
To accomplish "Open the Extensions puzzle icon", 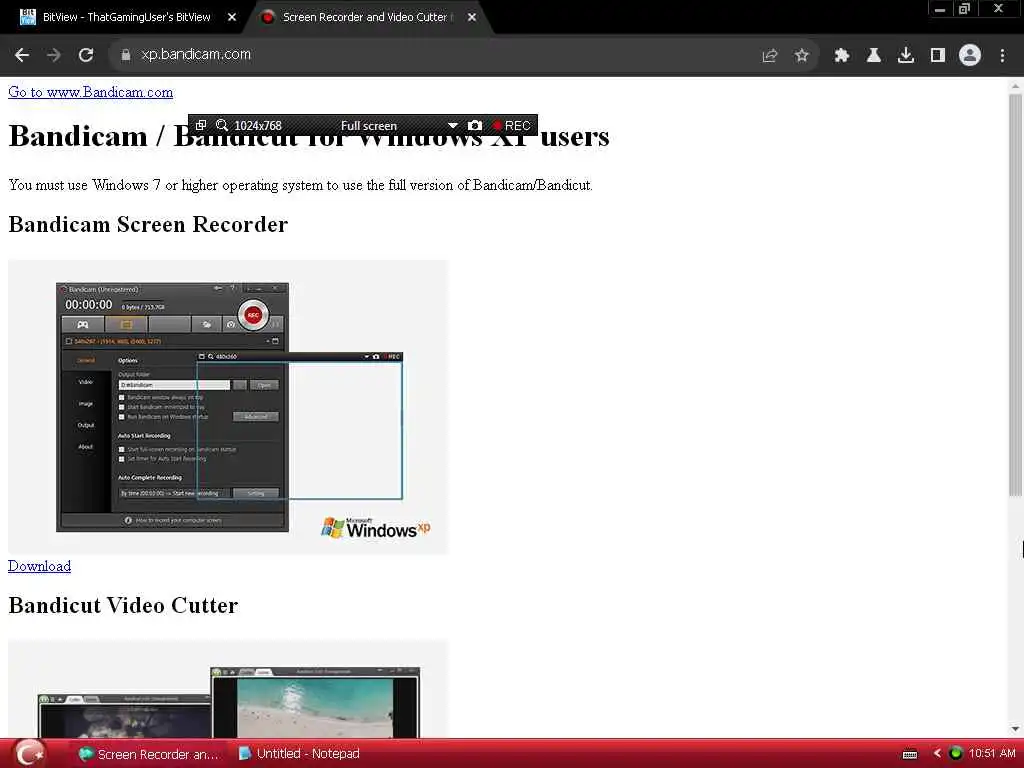I will tap(841, 56).
